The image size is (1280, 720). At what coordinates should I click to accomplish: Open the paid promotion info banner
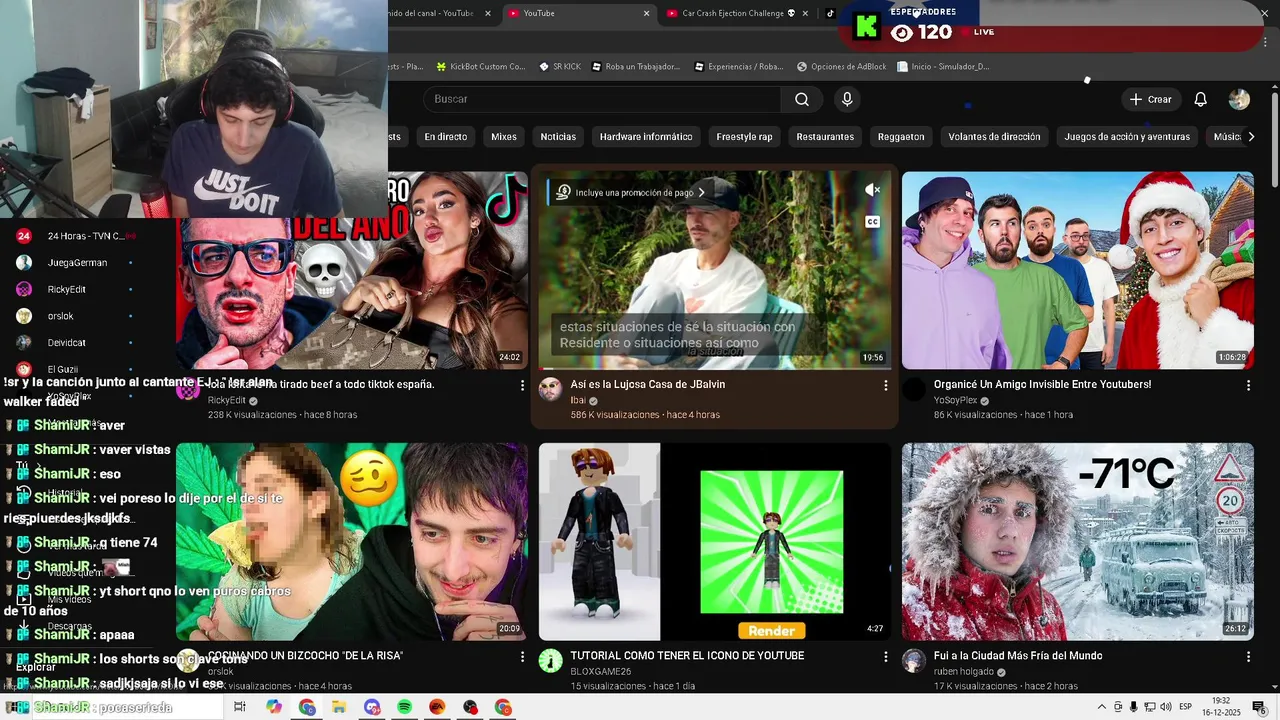click(631, 192)
